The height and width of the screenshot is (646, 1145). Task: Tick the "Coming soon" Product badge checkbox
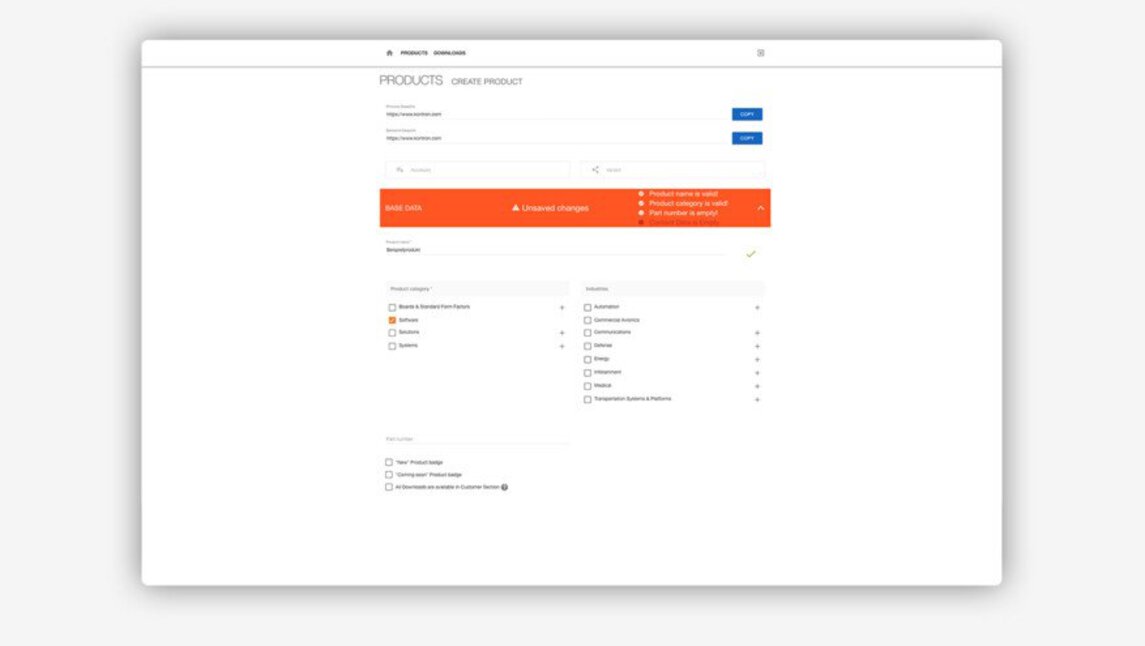[389, 475]
